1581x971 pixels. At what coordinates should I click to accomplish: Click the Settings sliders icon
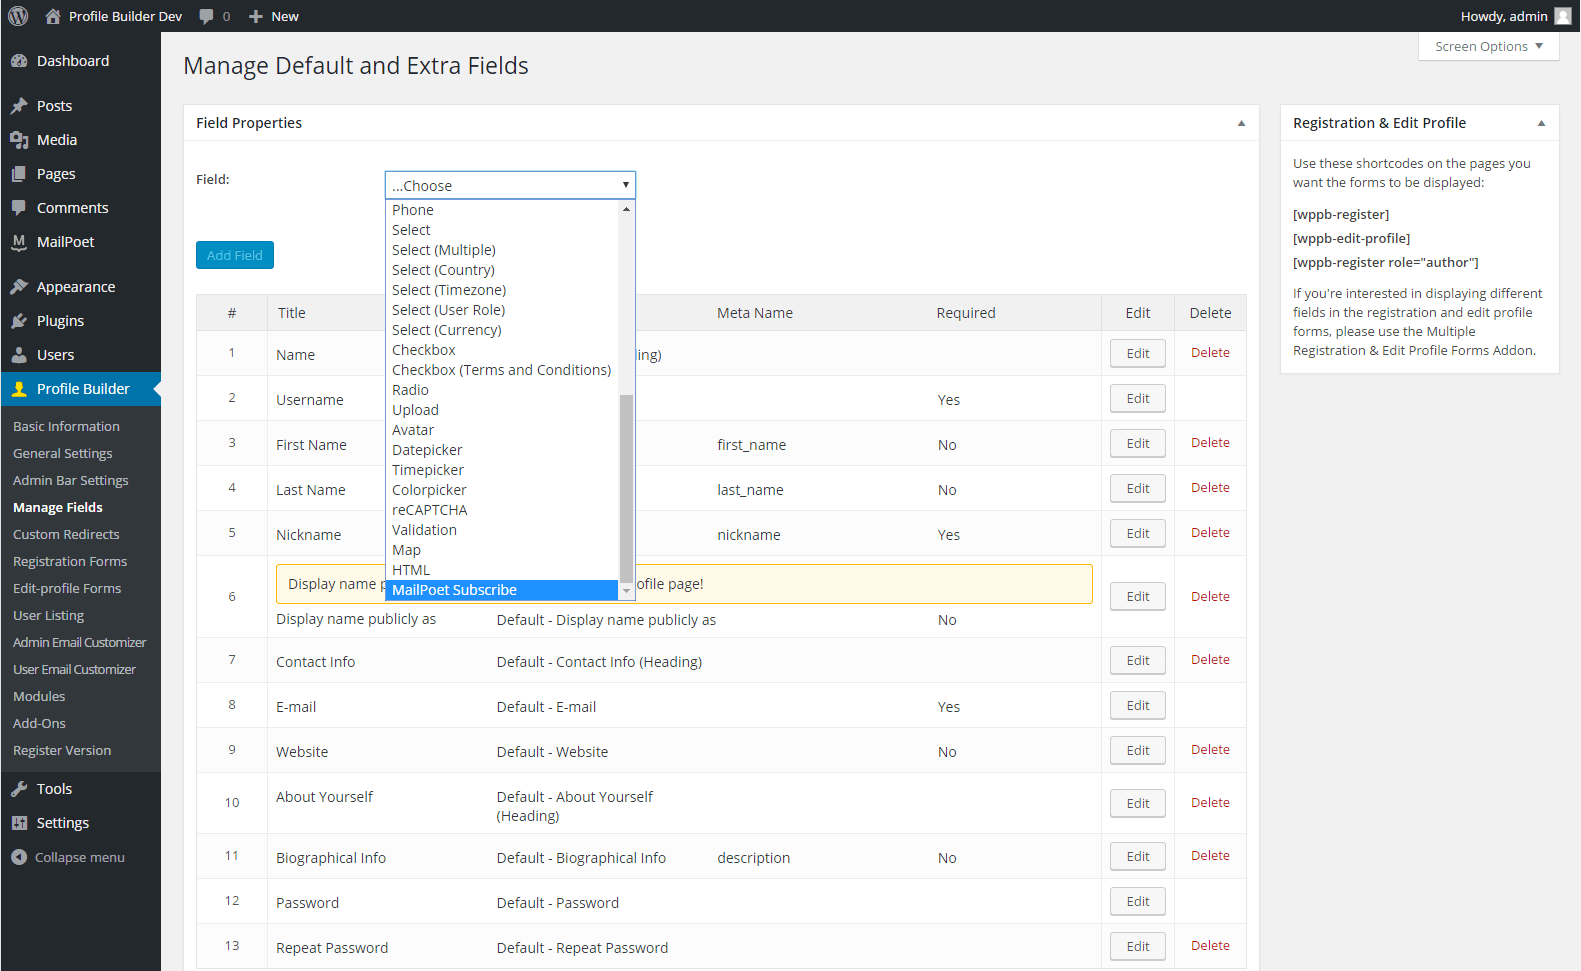(x=19, y=823)
